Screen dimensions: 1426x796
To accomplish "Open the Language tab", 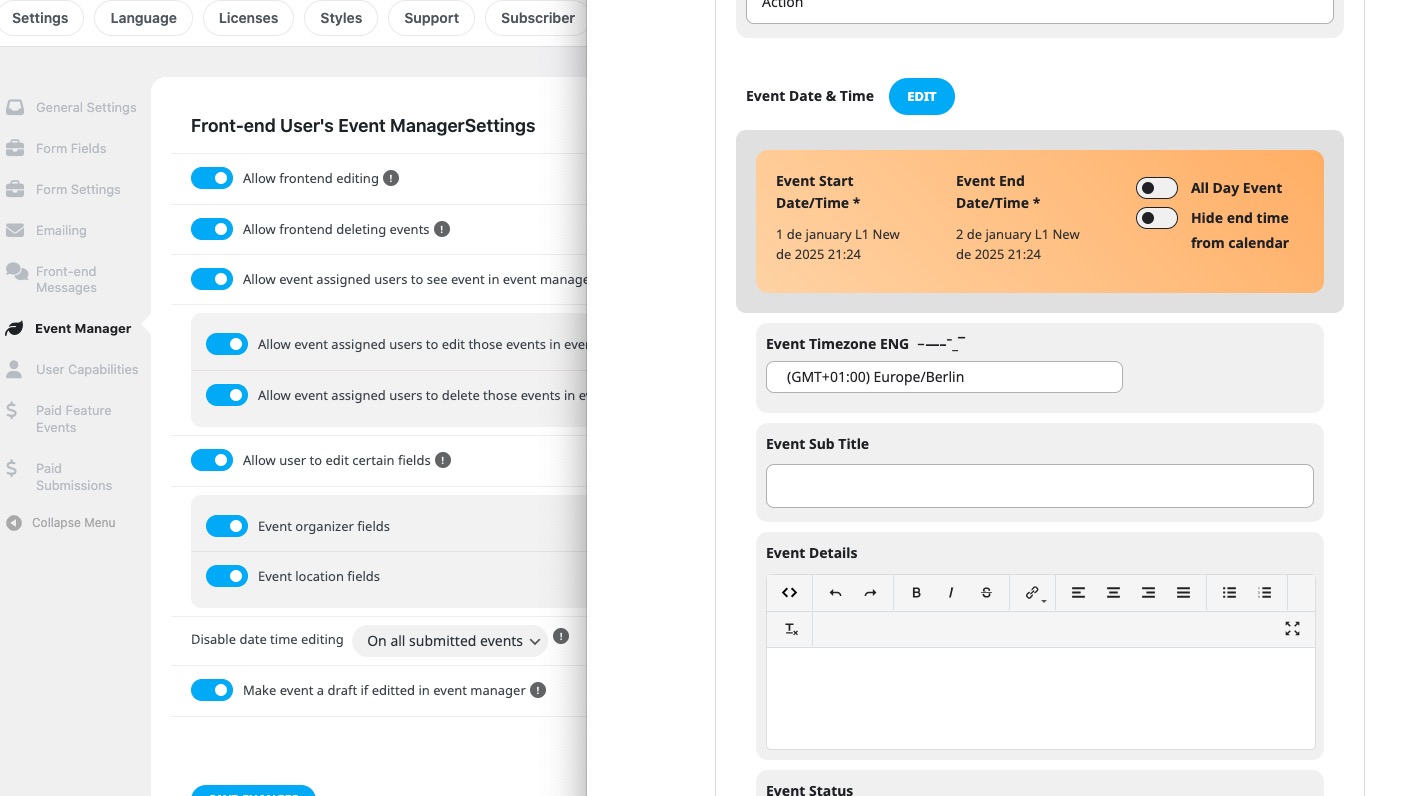I will point(143,18).
